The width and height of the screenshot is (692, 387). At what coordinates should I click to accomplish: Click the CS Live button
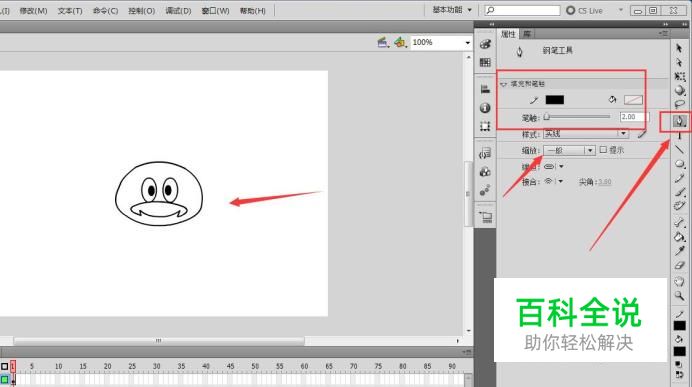(585, 10)
